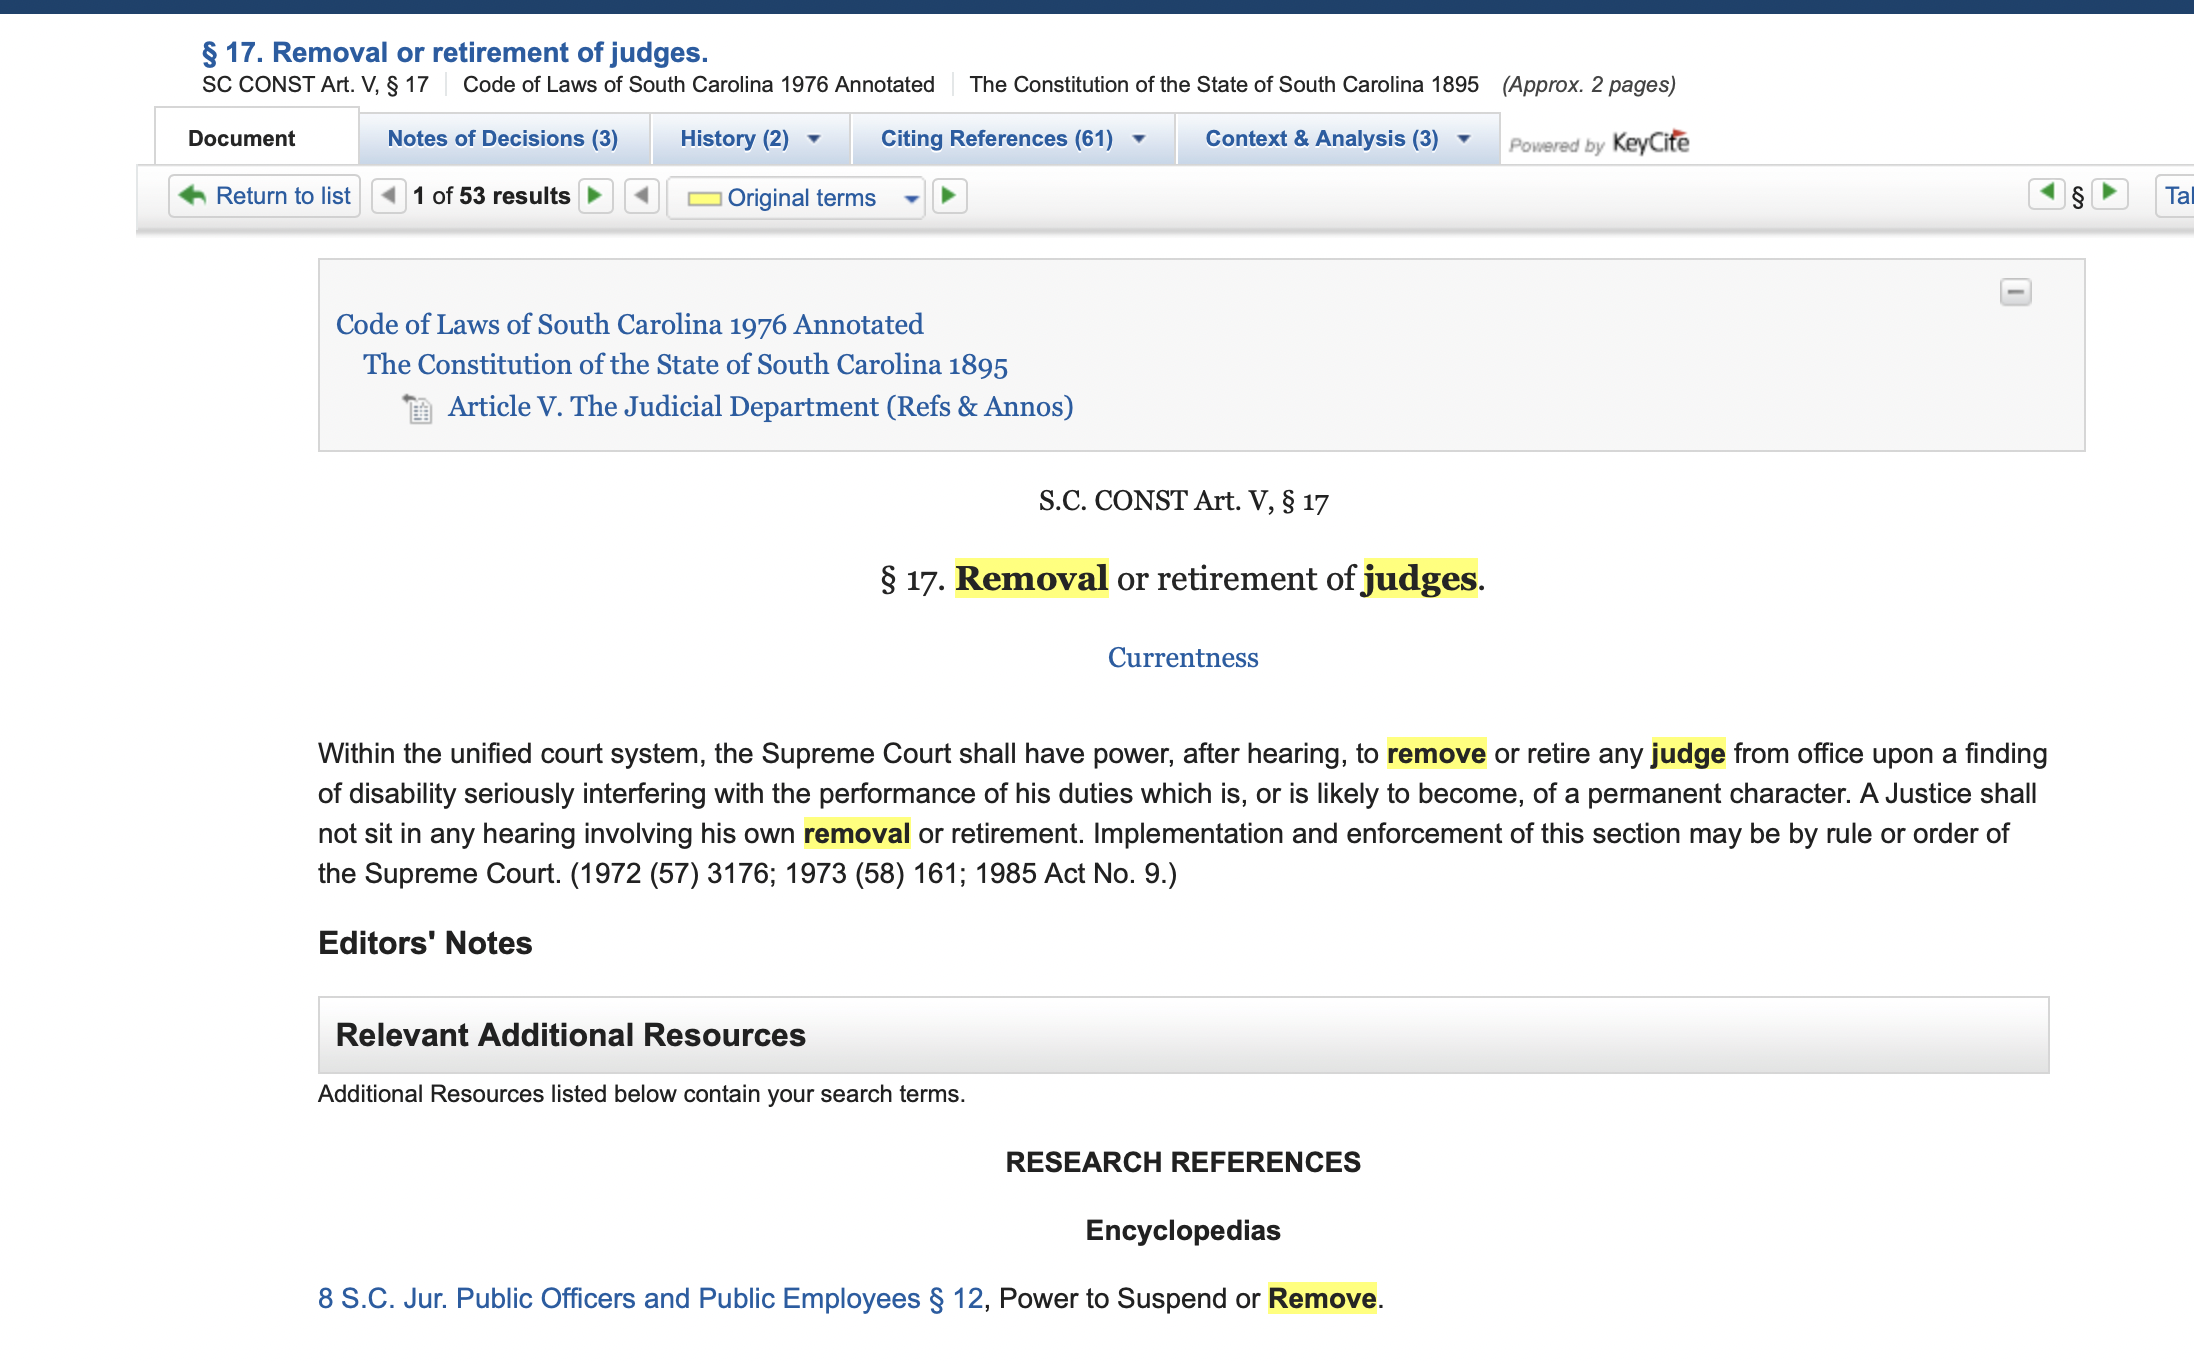Open Code of Laws 1976 Annotated link

pyautogui.click(x=629, y=324)
